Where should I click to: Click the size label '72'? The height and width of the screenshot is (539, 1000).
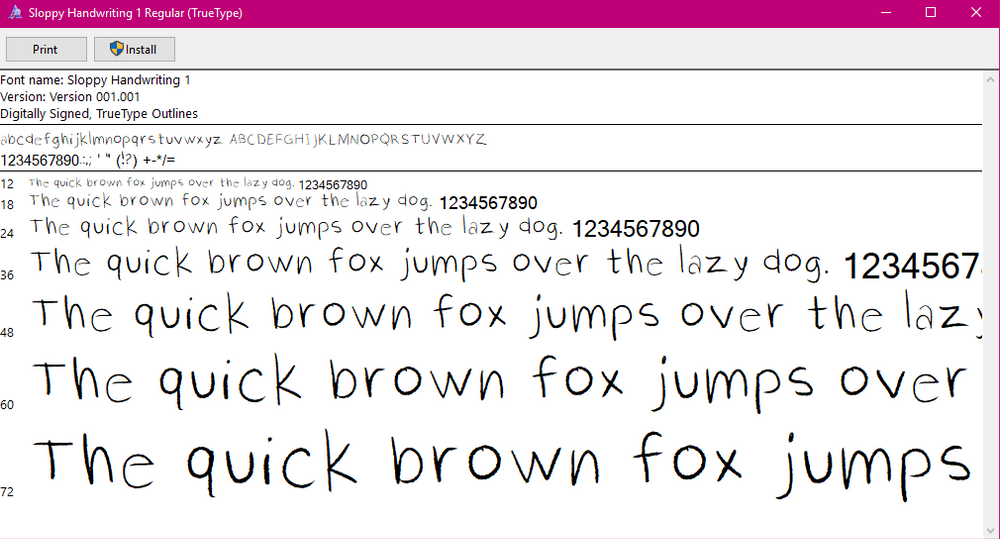point(7,492)
